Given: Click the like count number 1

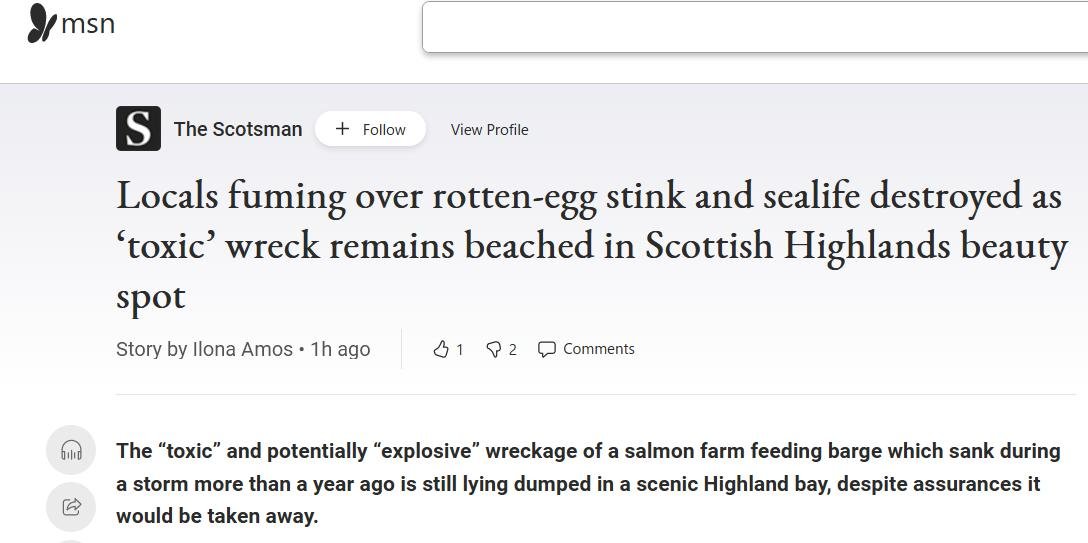Looking at the screenshot, I should point(460,349).
